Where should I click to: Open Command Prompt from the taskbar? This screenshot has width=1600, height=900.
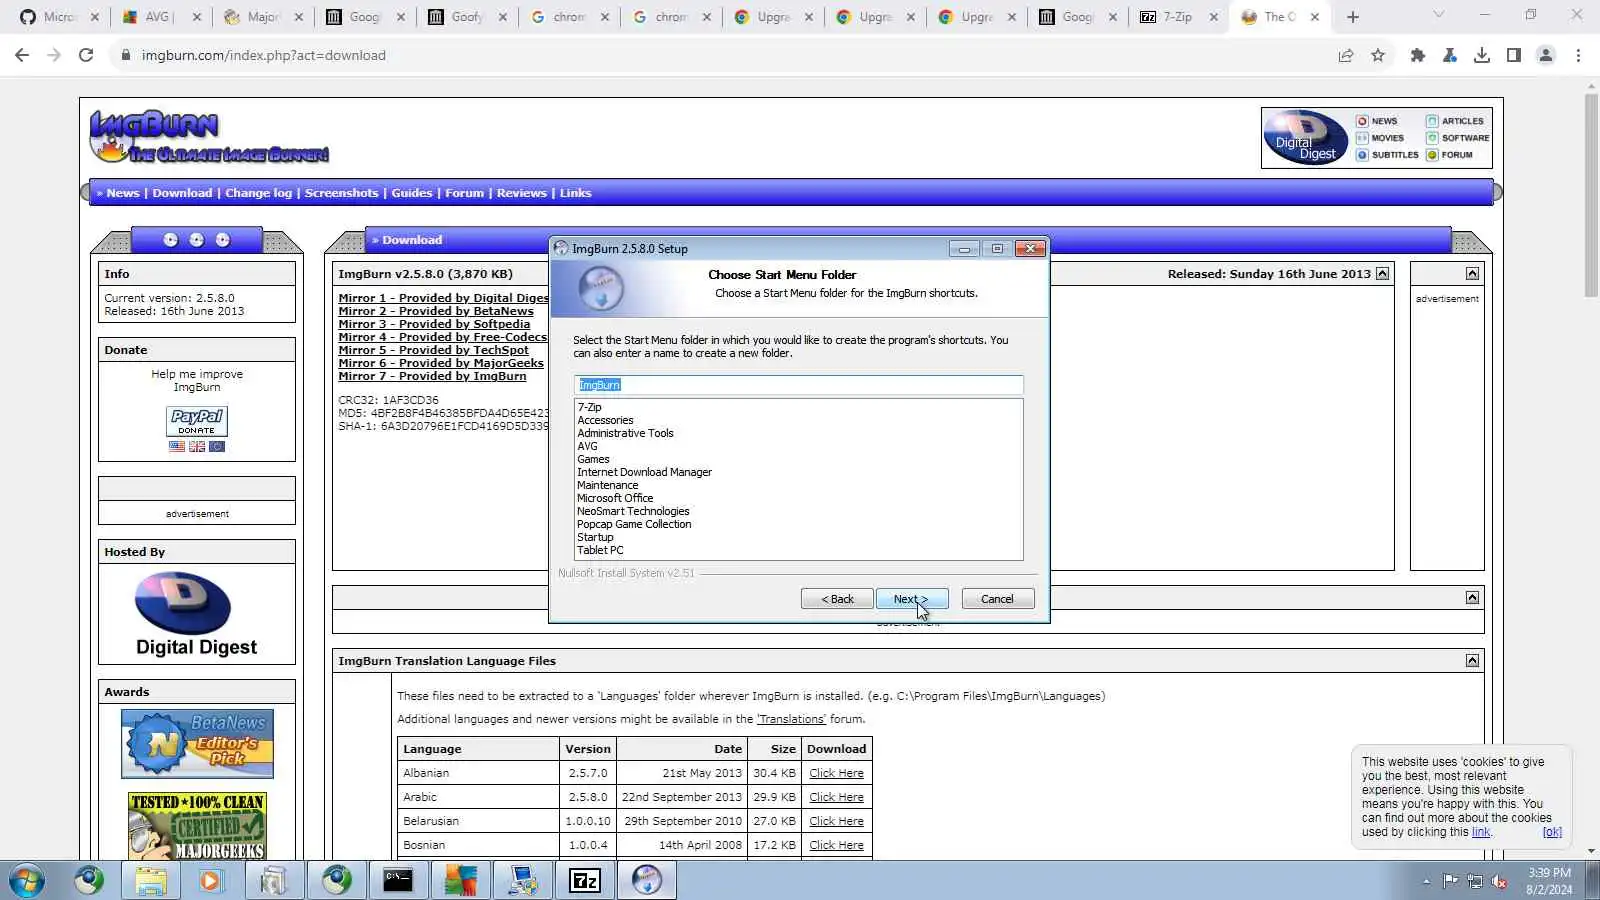point(398,881)
